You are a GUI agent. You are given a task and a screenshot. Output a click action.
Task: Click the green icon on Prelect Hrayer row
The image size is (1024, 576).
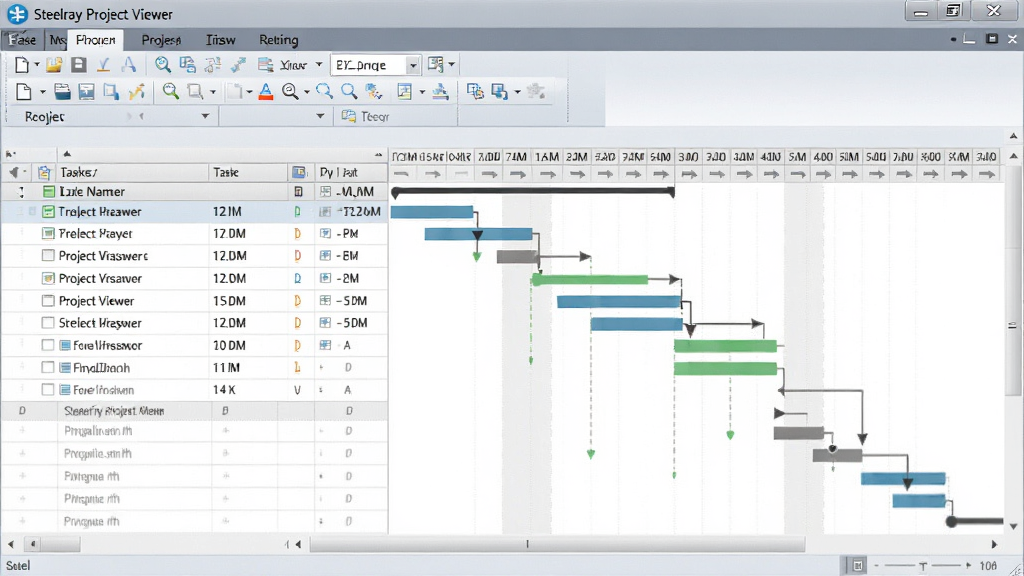click(x=48, y=233)
